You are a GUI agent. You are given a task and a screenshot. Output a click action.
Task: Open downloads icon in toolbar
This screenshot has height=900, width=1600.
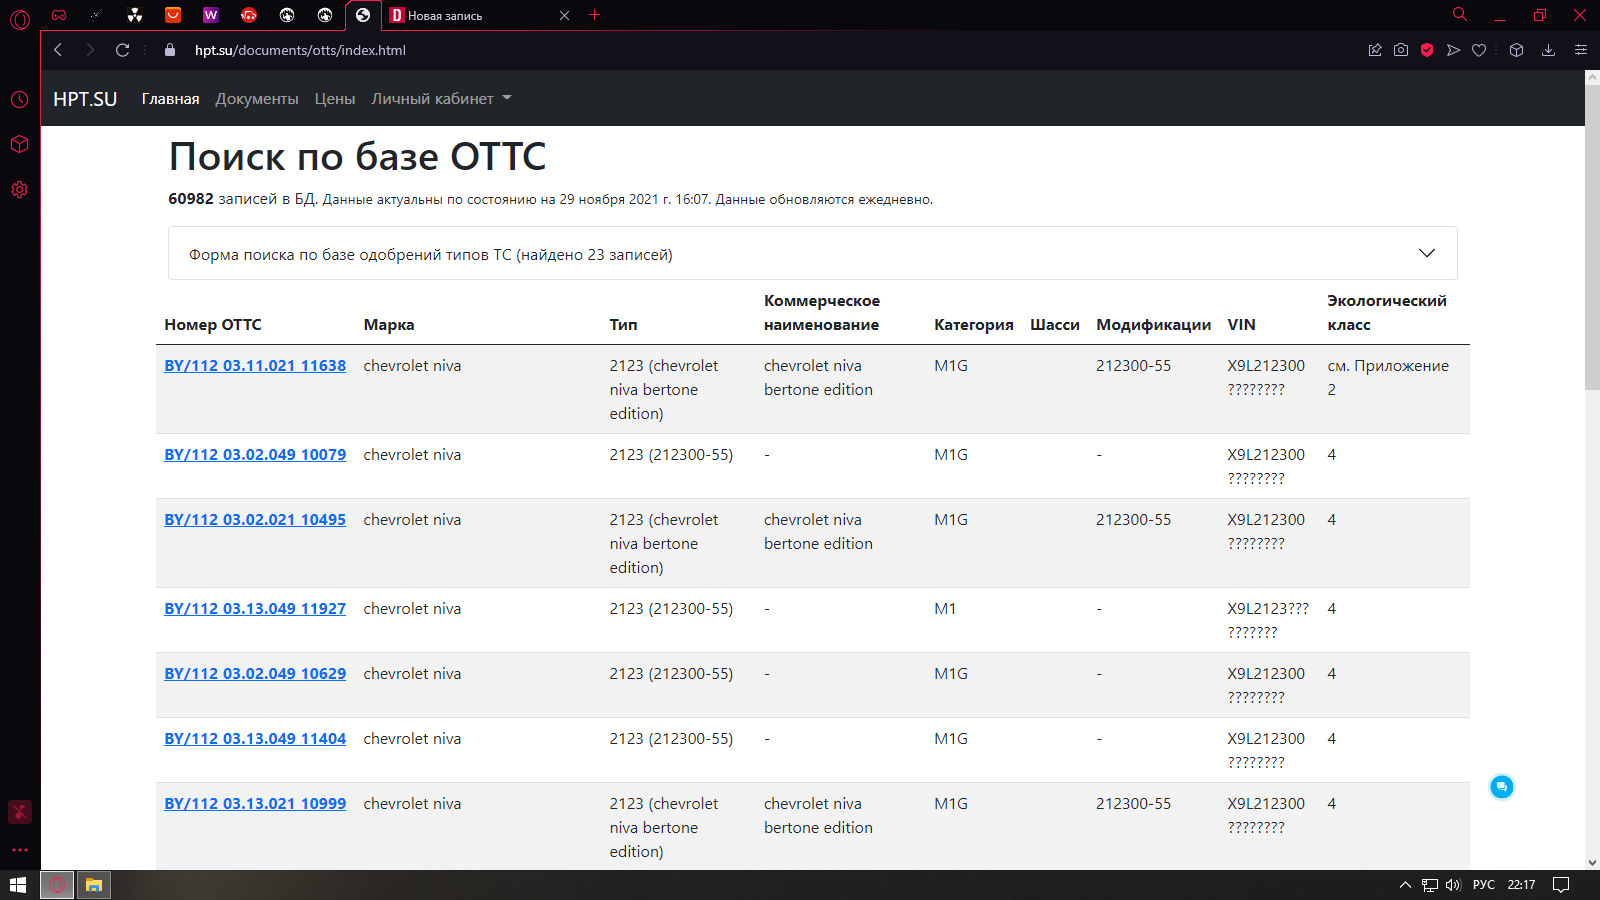(x=1548, y=50)
